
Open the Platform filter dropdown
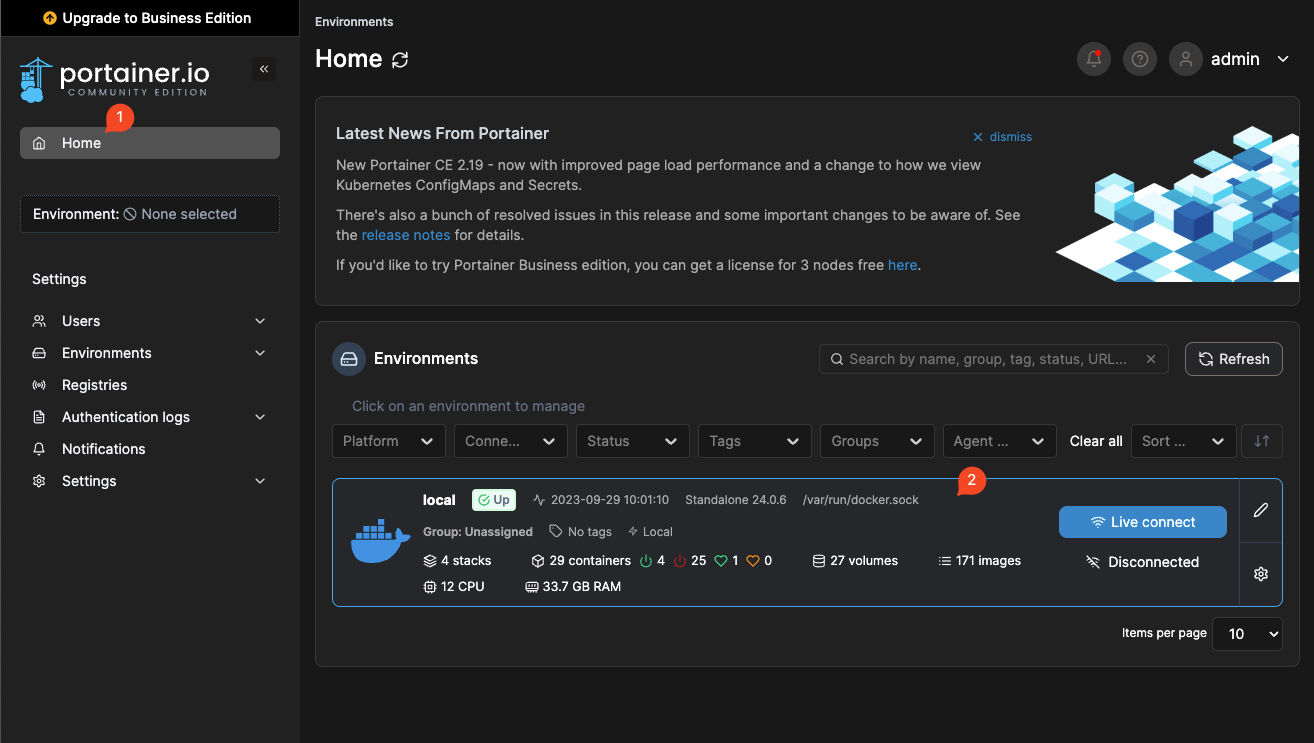tap(389, 441)
